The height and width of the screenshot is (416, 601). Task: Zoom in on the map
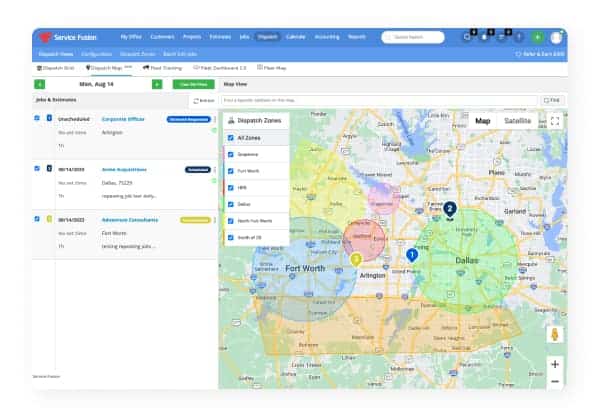[555, 364]
